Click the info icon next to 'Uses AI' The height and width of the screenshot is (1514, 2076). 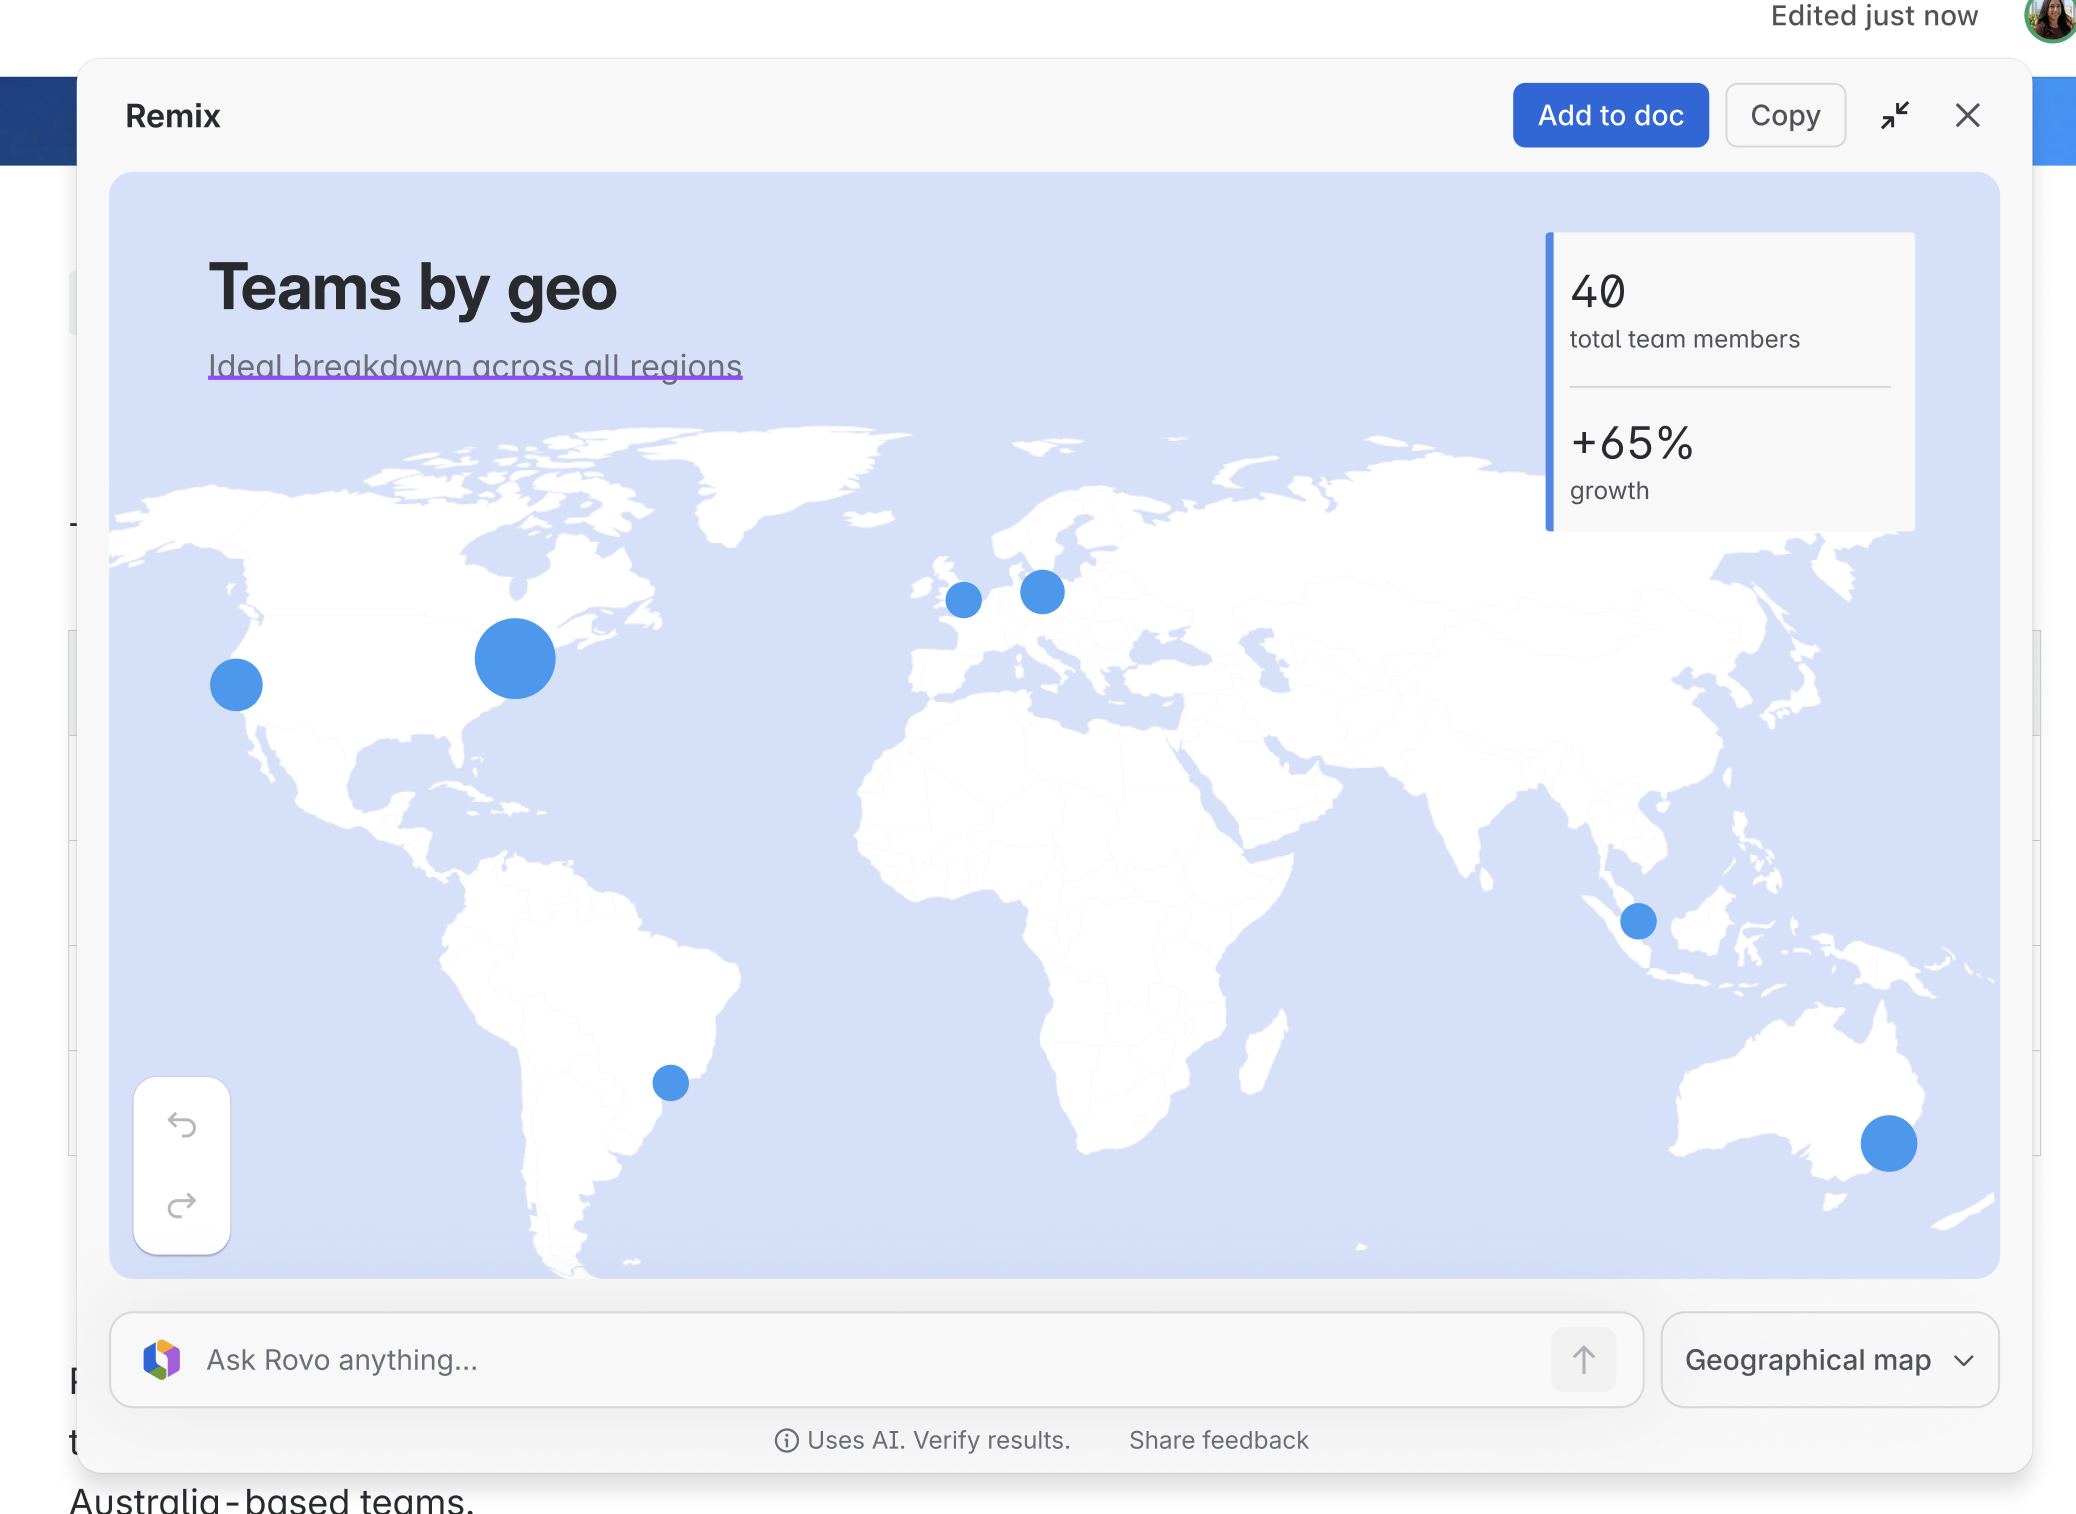(786, 1440)
